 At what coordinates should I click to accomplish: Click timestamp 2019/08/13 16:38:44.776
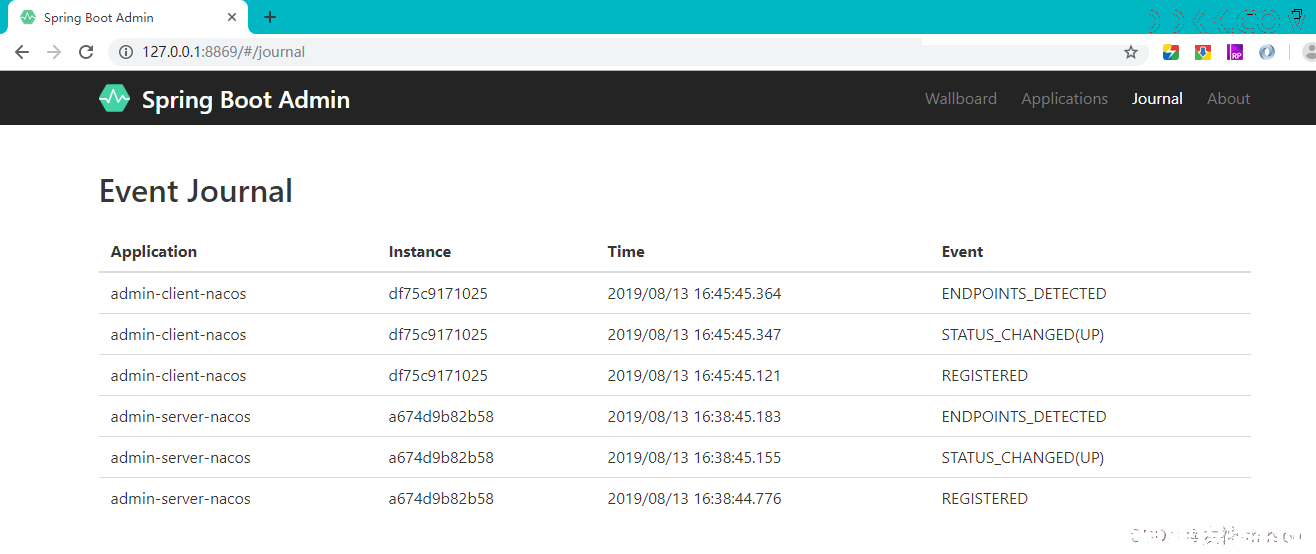pos(694,499)
